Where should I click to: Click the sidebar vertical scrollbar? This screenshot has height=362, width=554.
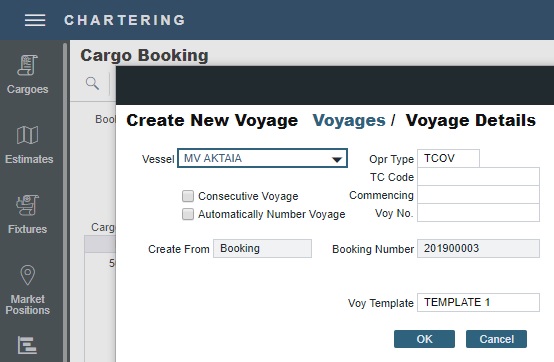pyautogui.click(x=65, y=201)
